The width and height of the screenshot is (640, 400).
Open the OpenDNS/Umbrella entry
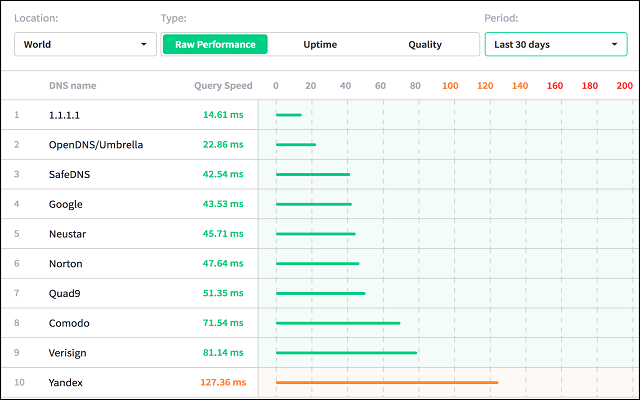[x=96, y=145]
